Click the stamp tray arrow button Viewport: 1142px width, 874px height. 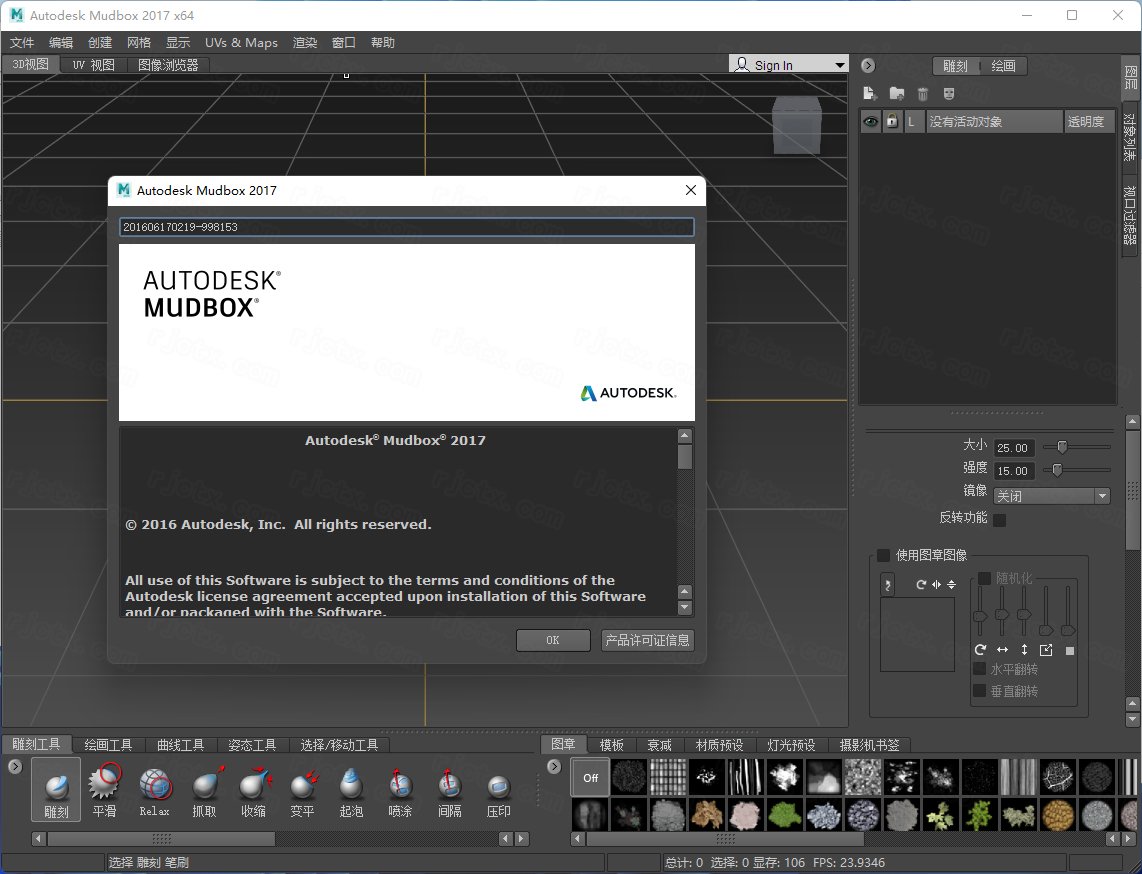tap(554, 766)
